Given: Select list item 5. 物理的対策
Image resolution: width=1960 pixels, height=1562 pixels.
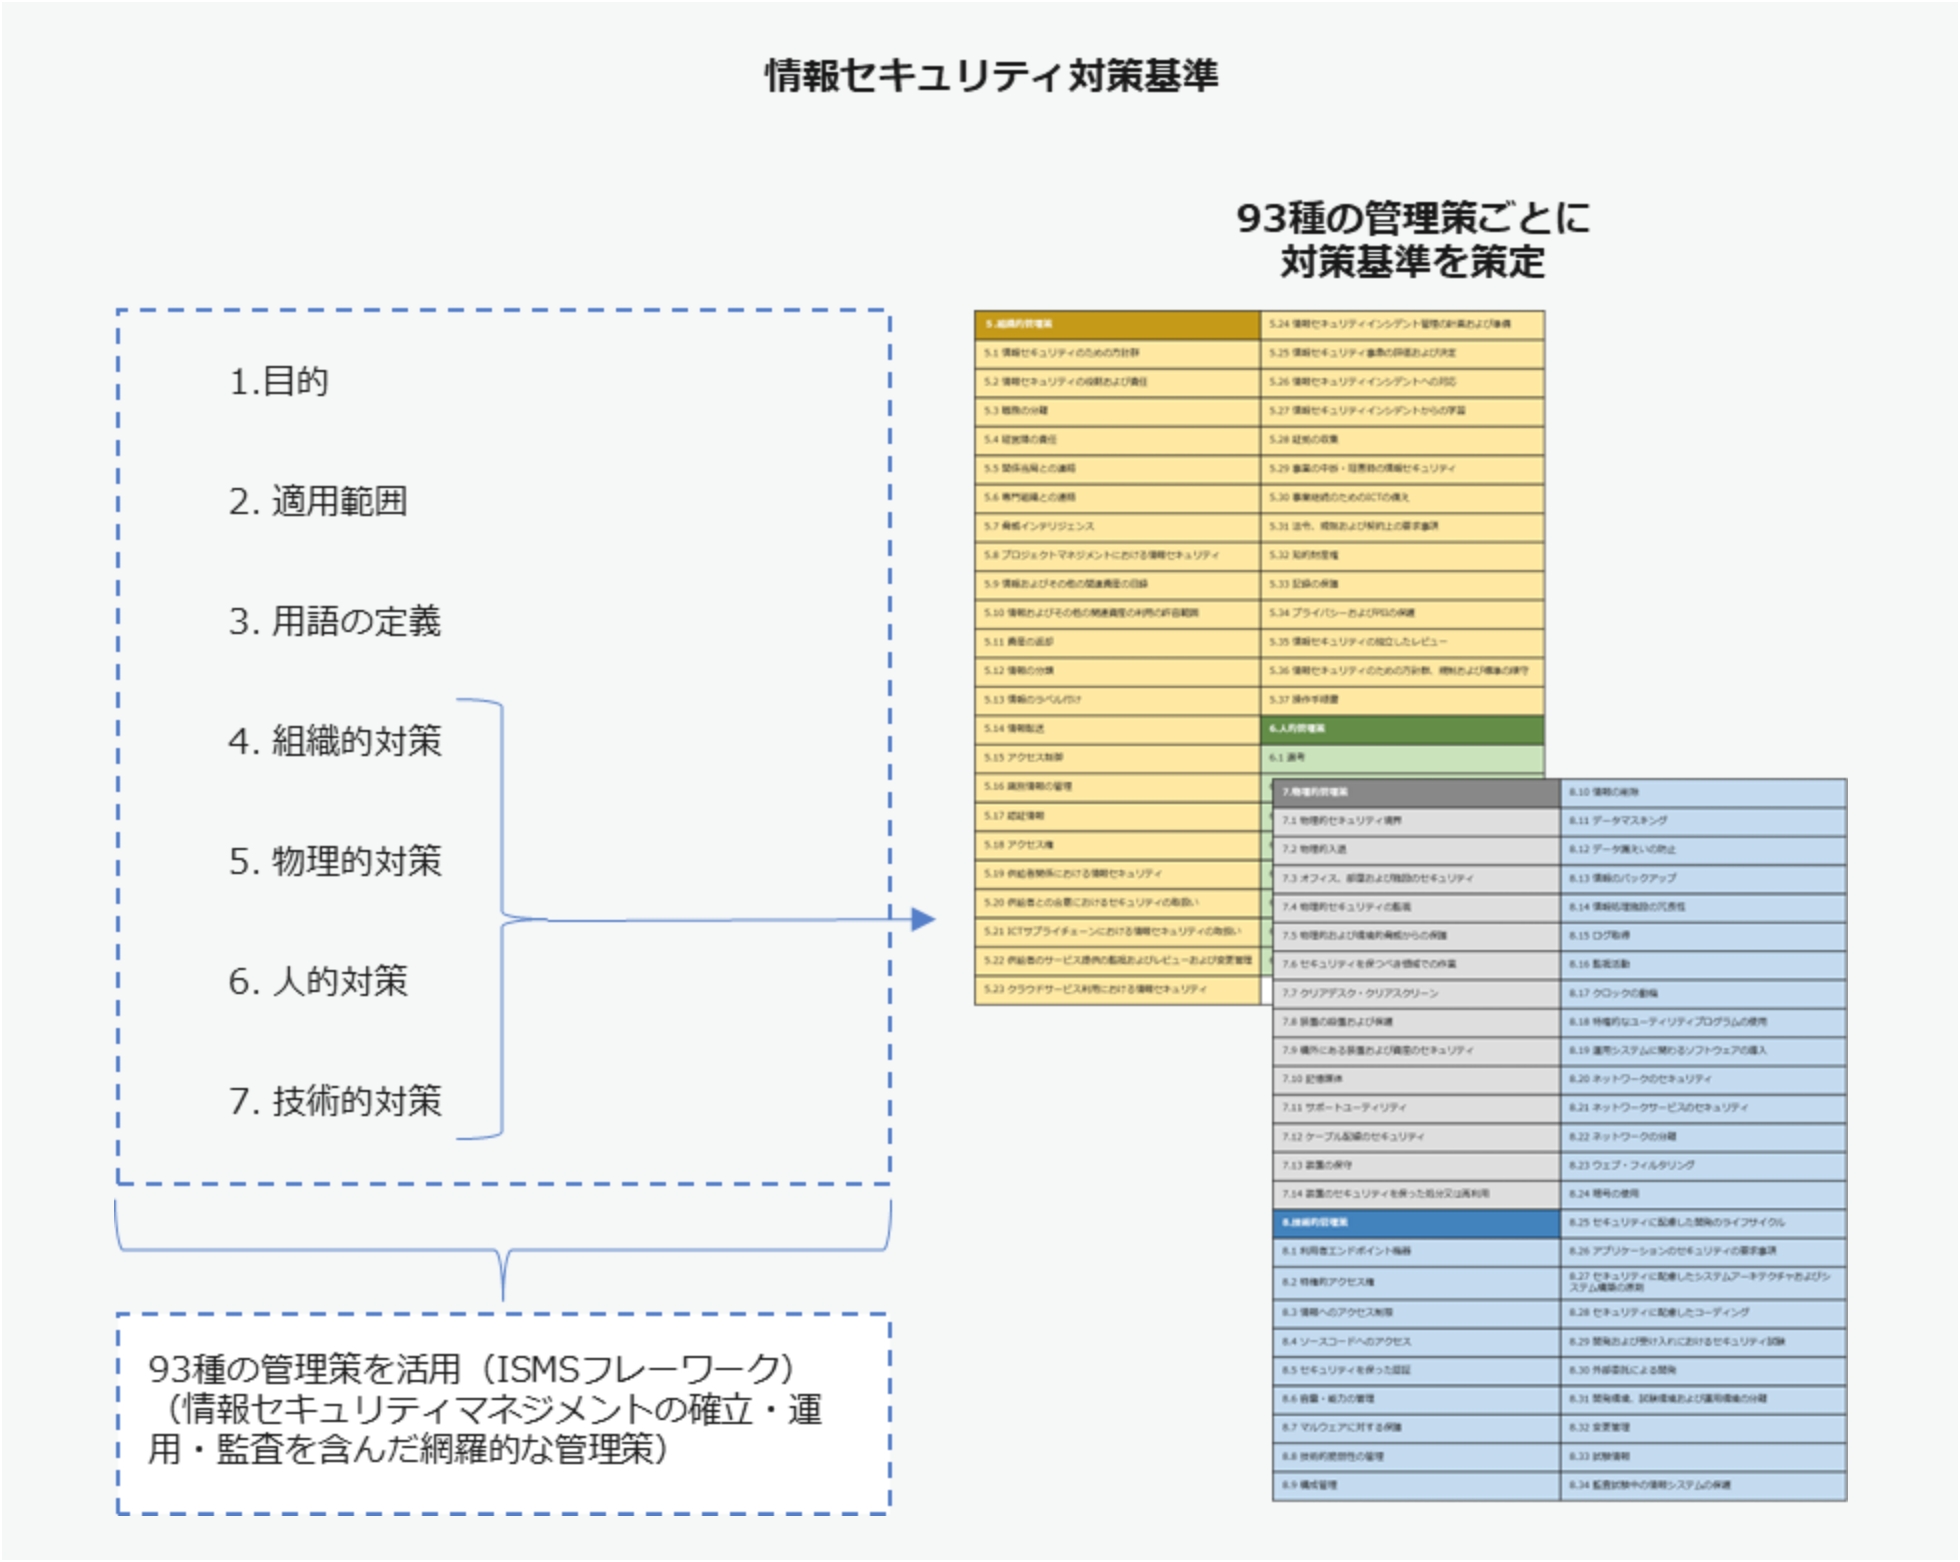Looking at the screenshot, I should click(x=335, y=861).
